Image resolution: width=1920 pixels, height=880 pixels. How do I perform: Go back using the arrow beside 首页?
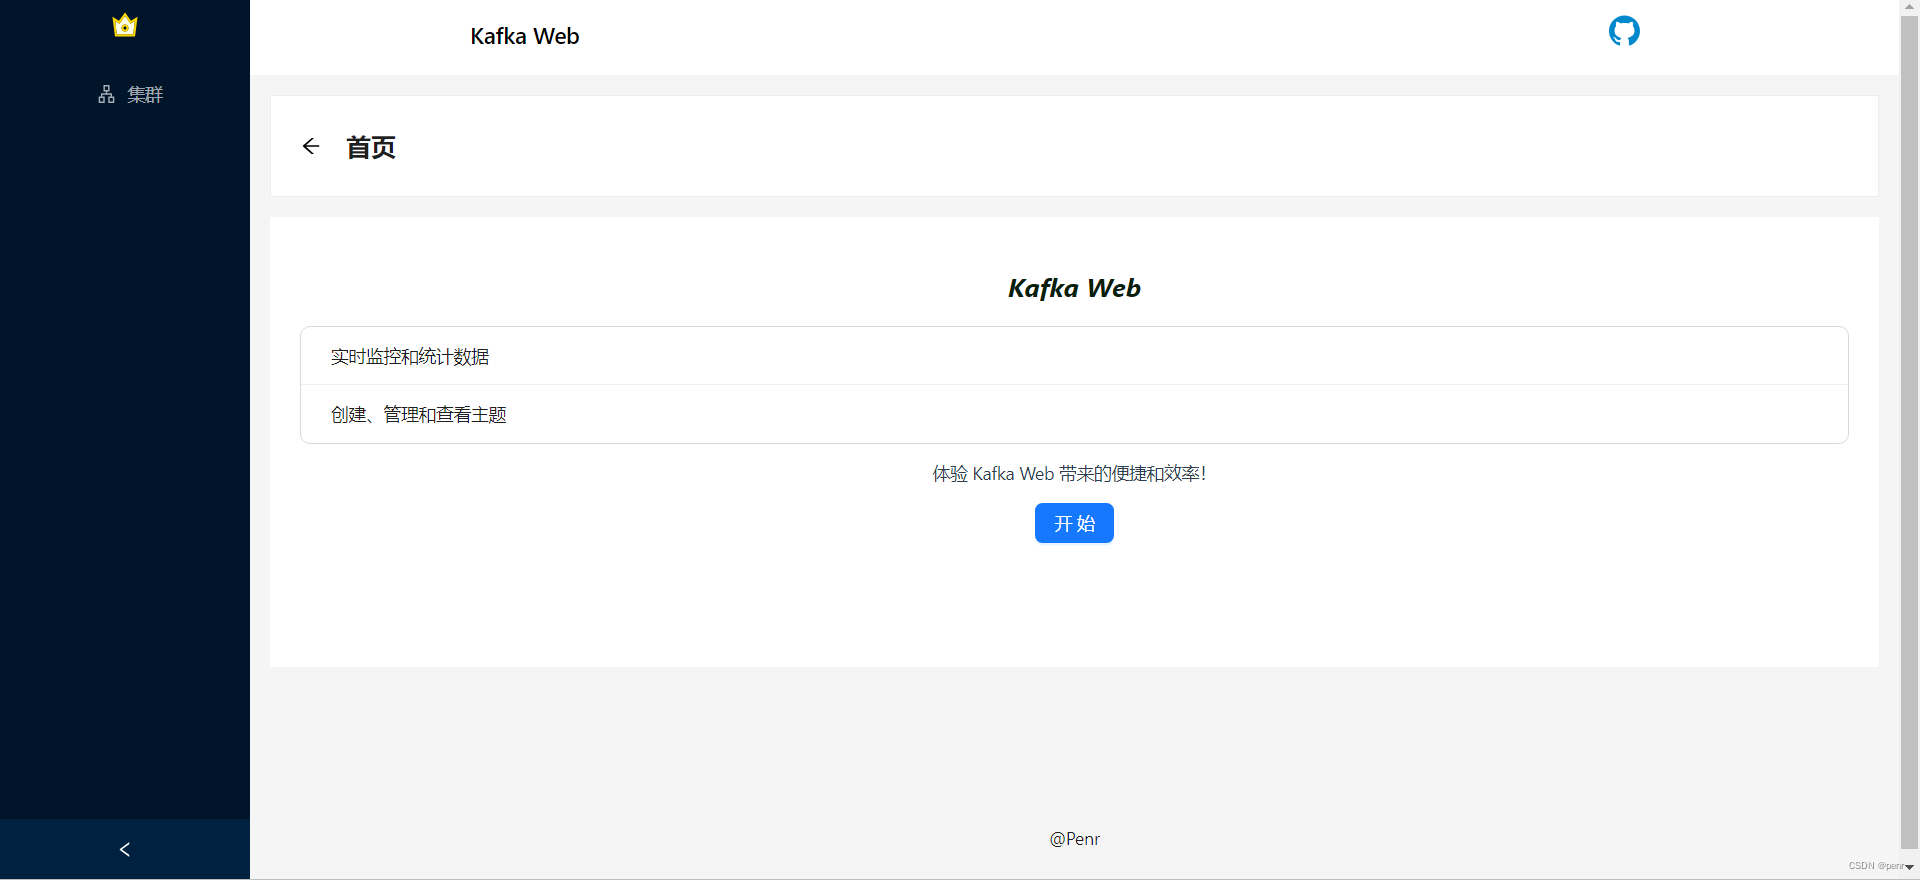click(311, 146)
